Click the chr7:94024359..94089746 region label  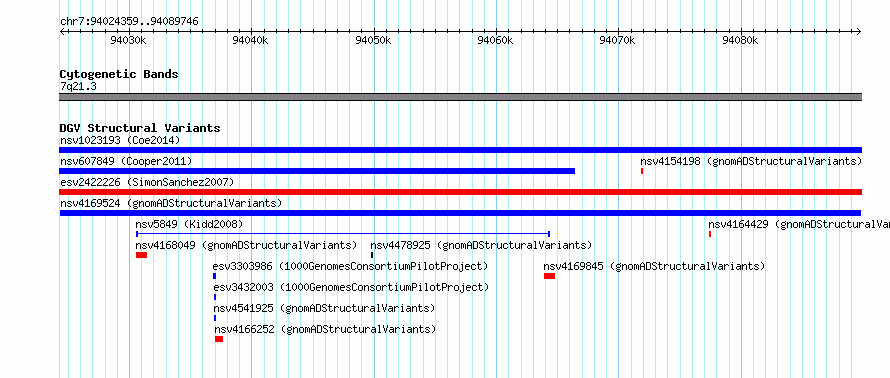click(x=129, y=22)
